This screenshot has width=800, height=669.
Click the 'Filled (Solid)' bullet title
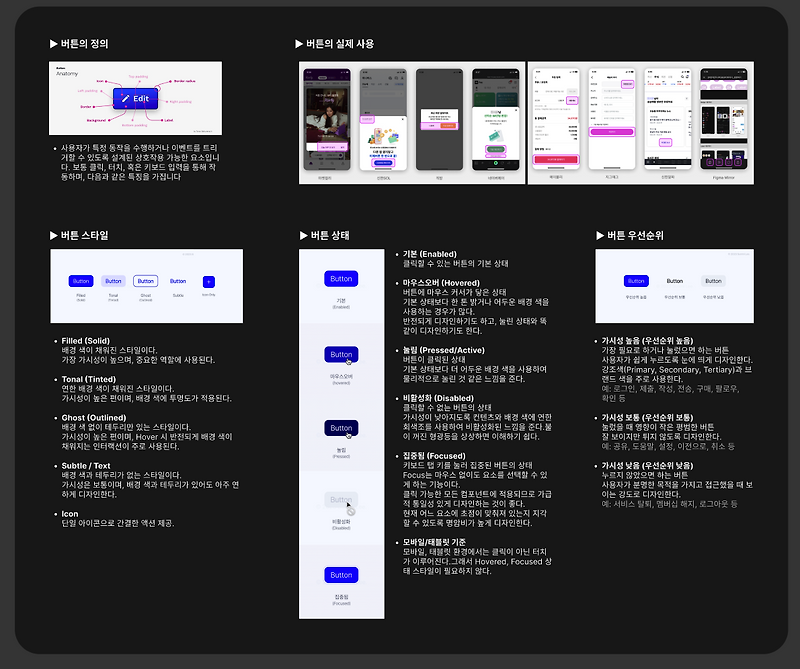pos(86,341)
